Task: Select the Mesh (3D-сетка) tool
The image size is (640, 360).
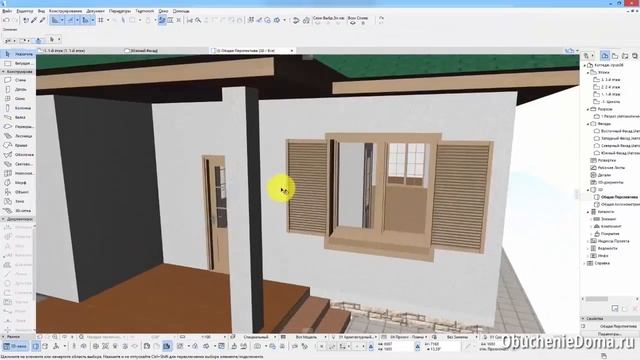Action: 18,211
